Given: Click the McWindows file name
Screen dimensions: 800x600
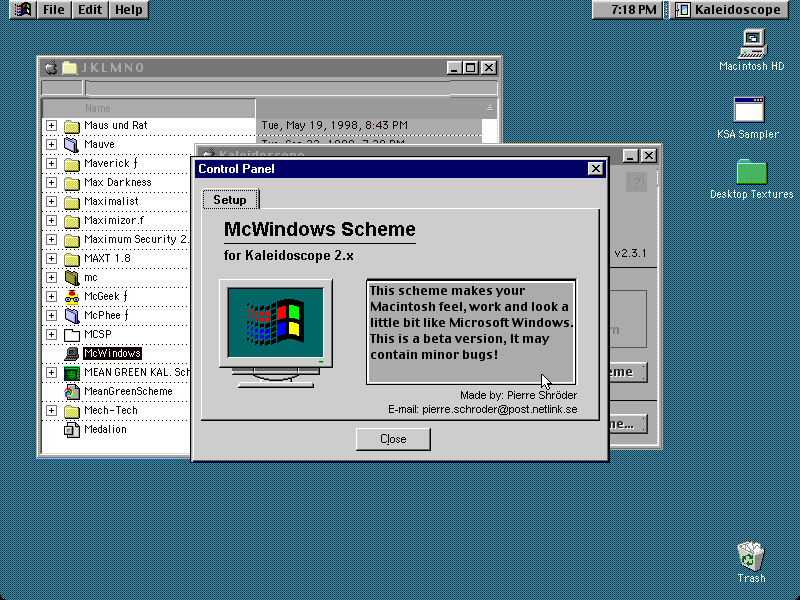Looking at the screenshot, I should click(x=112, y=353).
